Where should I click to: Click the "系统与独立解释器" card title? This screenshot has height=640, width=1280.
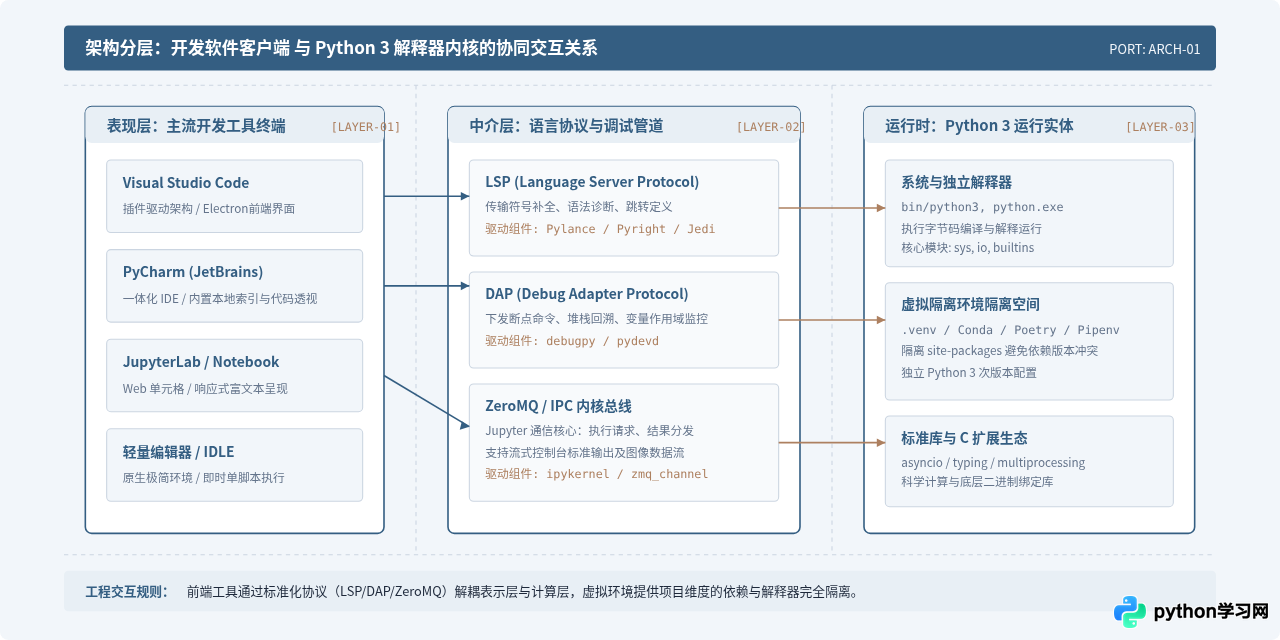click(956, 183)
